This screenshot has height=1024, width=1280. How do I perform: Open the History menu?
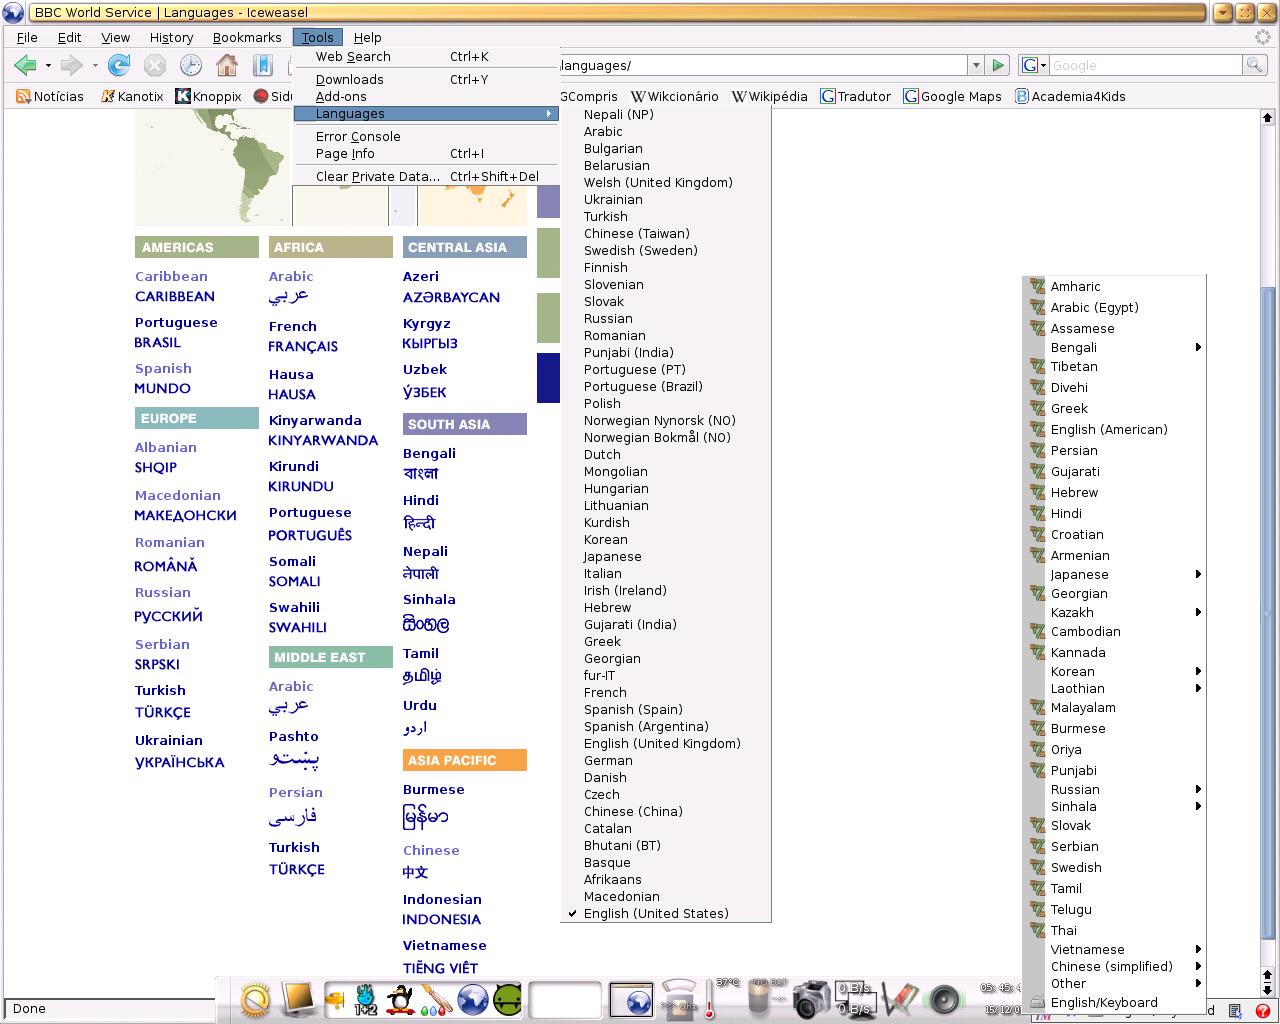click(x=171, y=37)
